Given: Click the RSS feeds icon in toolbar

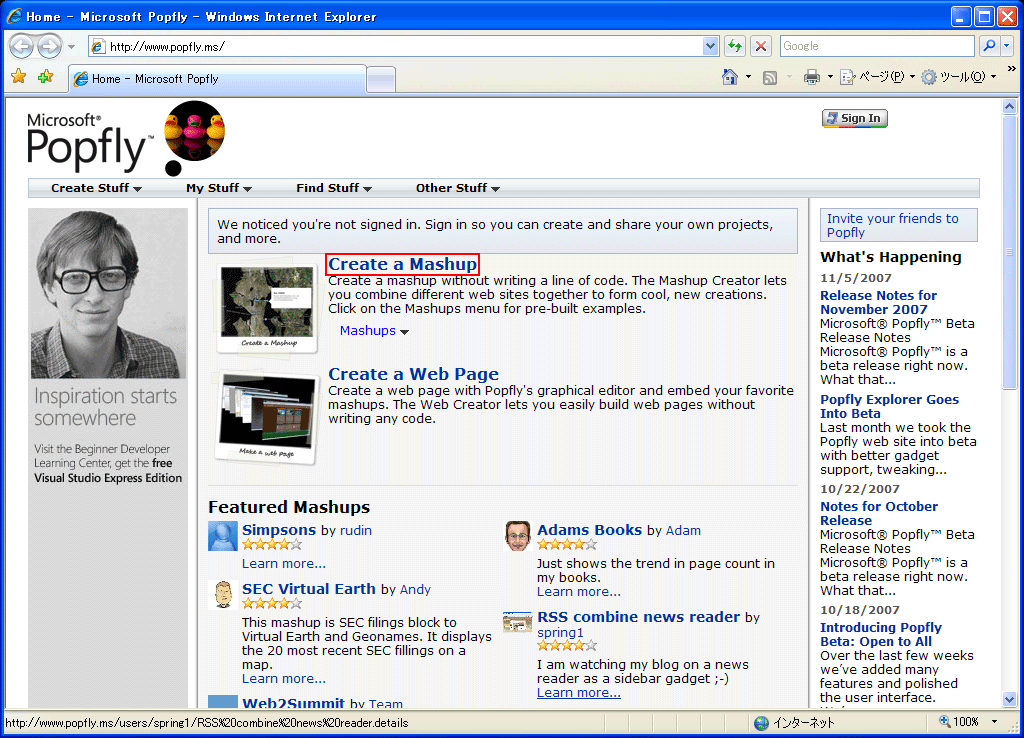Looking at the screenshot, I should [x=771, y=78].
